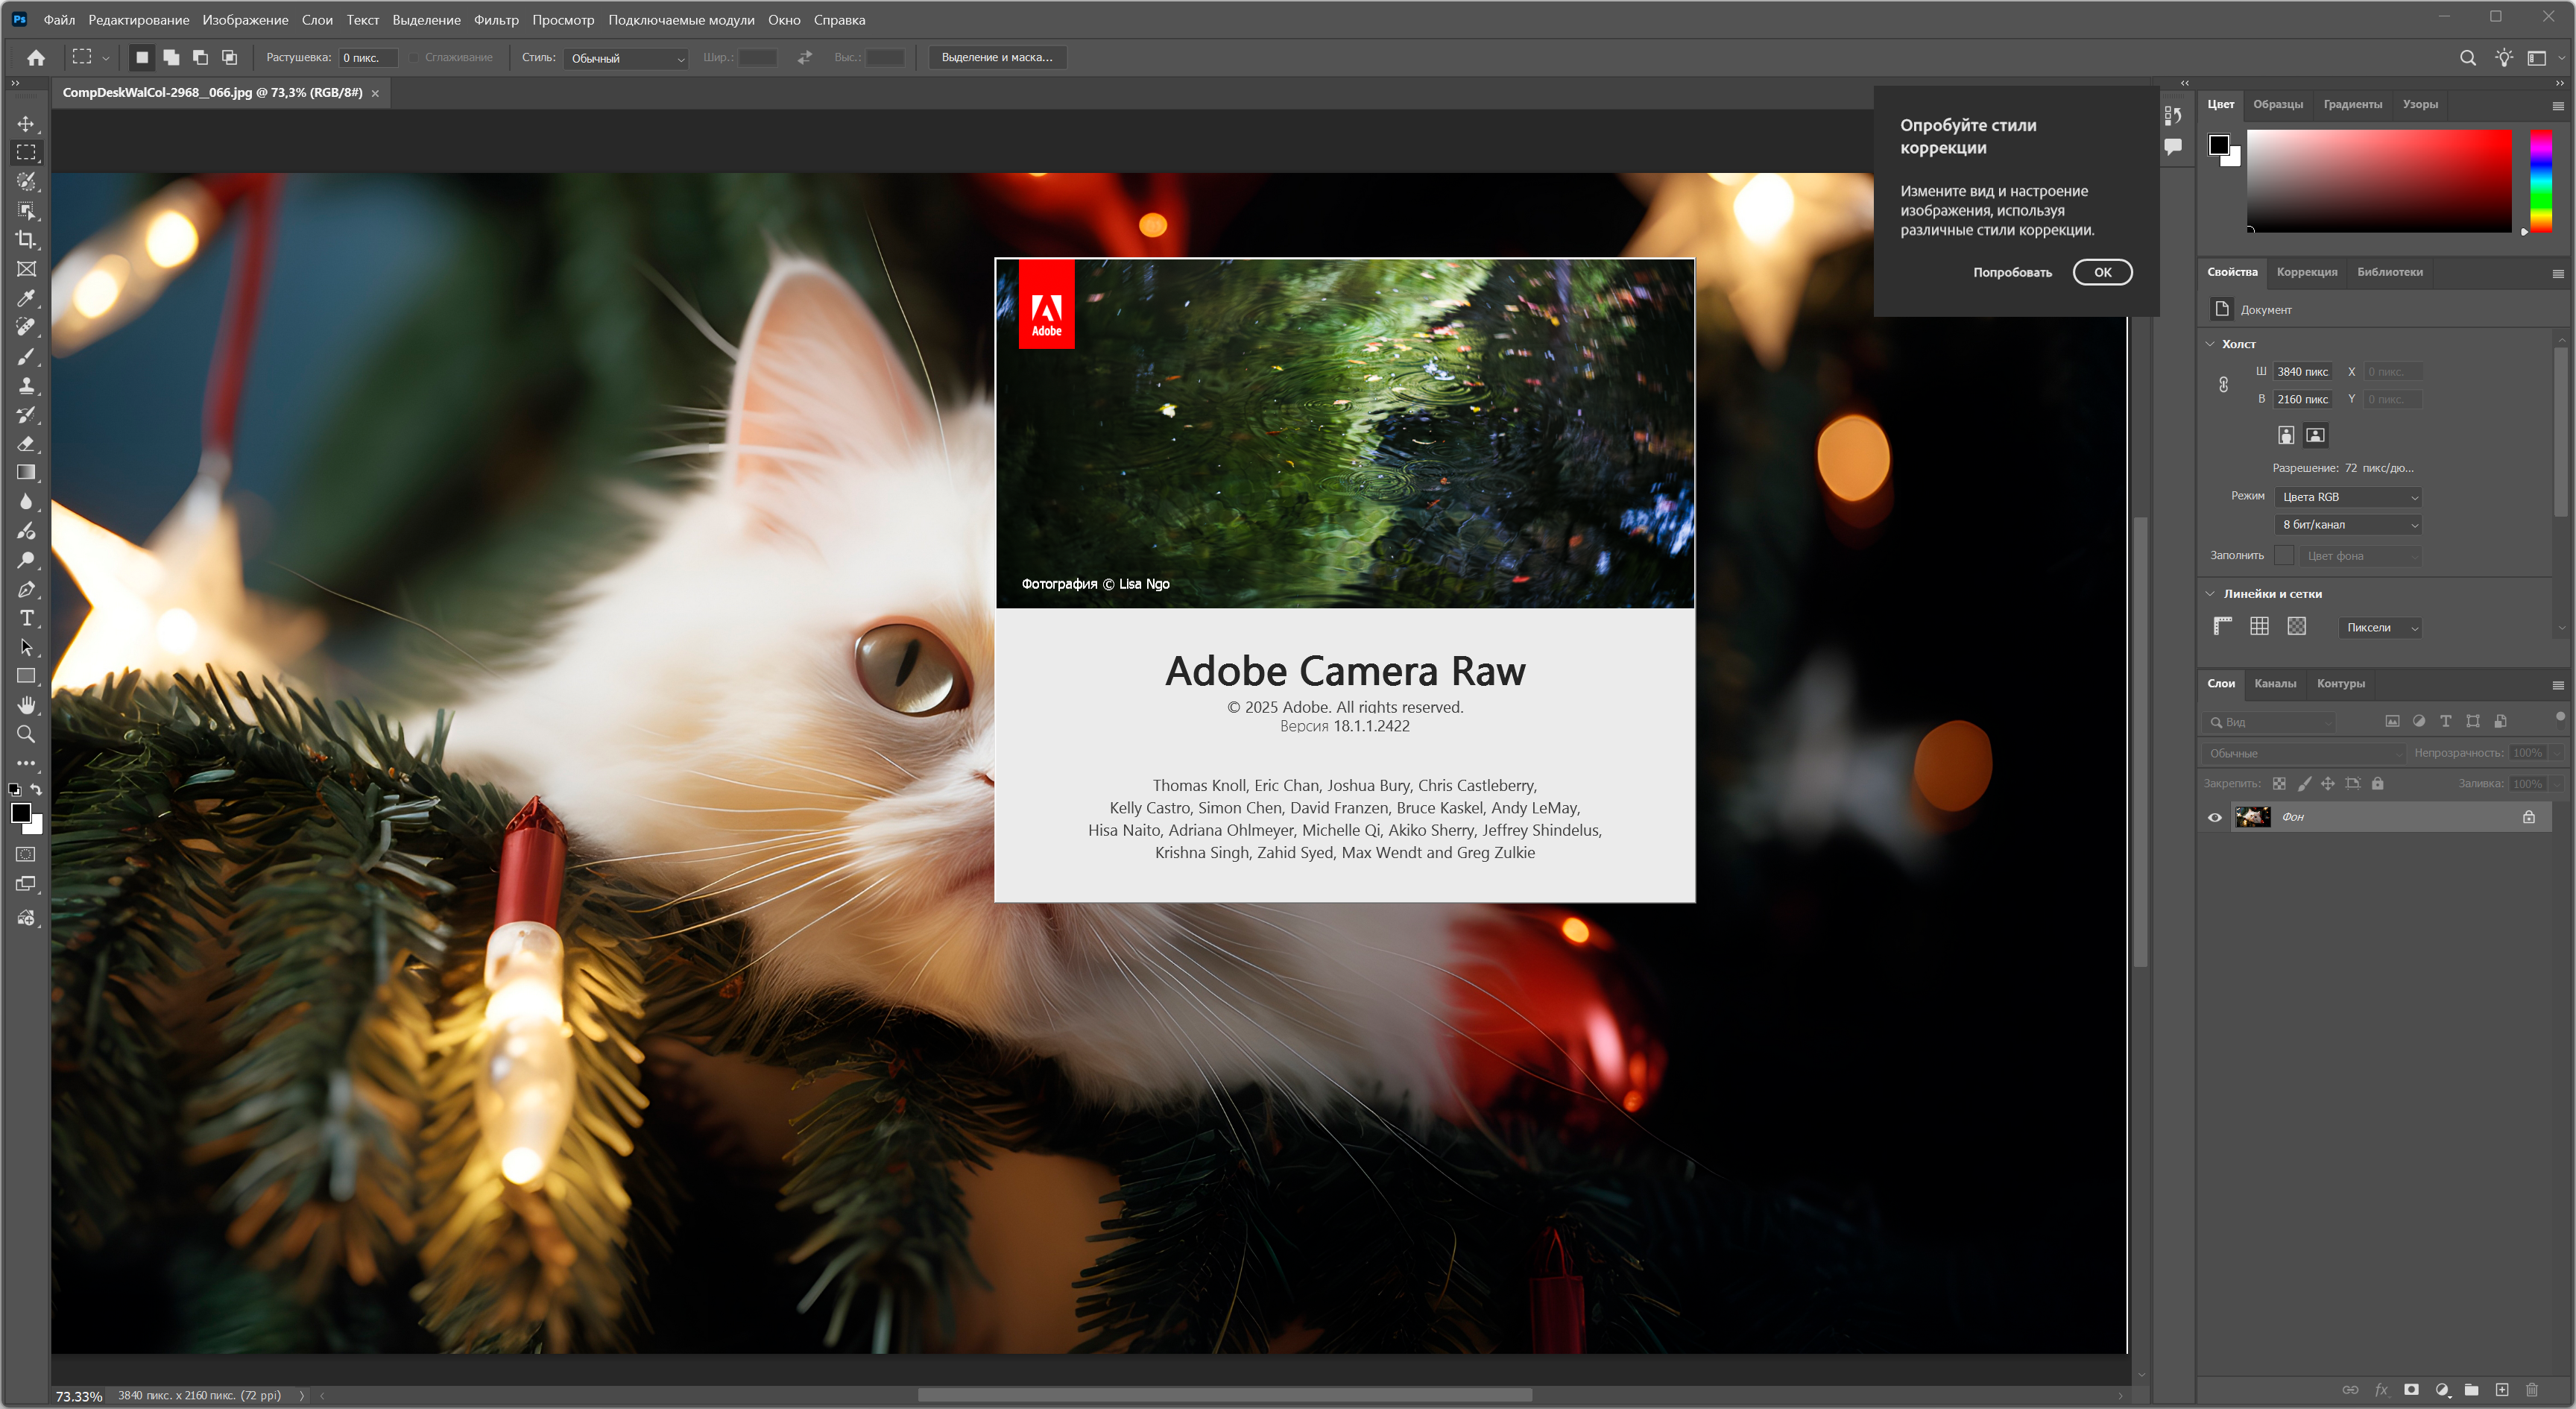Click the OK button in the tip popup

[2102, 272]
